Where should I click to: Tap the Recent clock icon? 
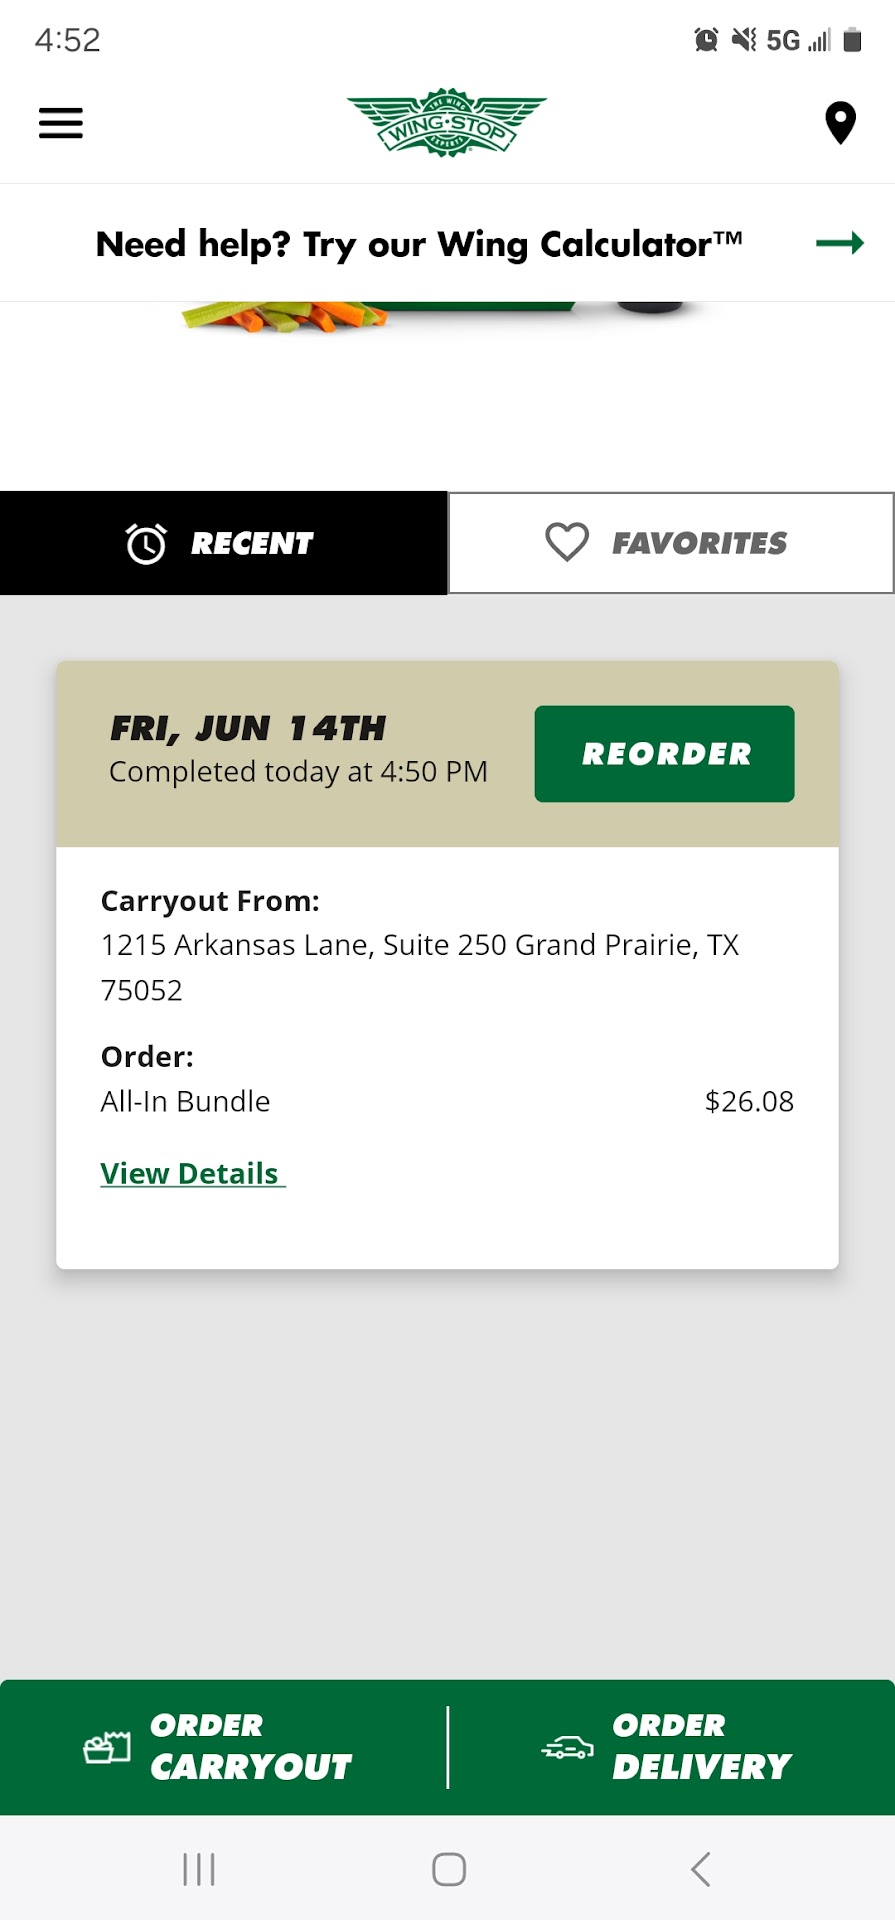(146, 544)
